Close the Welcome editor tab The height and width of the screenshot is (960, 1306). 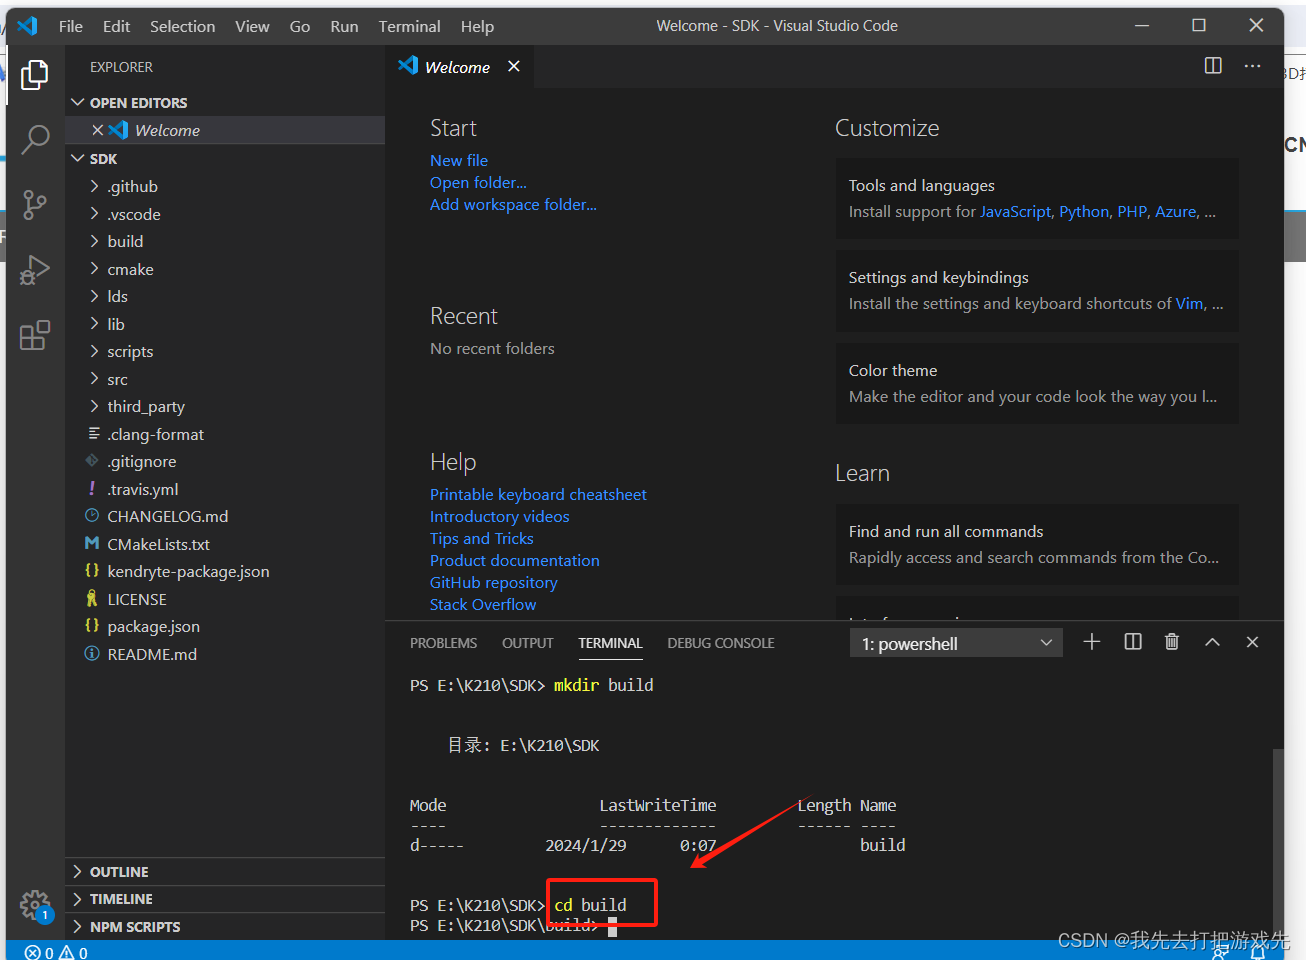coord(514,66)
